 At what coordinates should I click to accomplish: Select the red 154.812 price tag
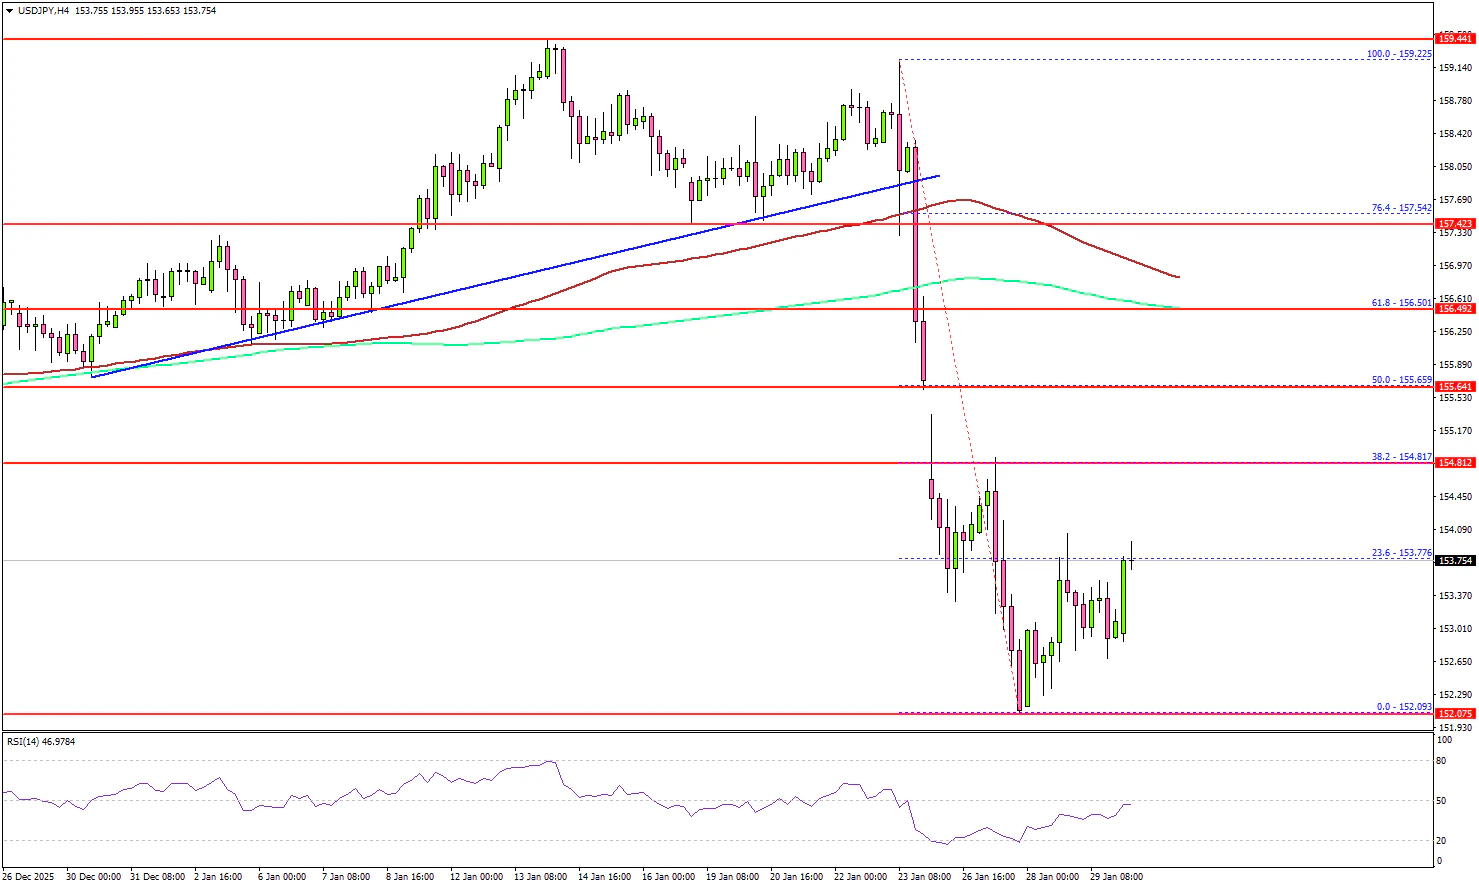coord(1455,463)
